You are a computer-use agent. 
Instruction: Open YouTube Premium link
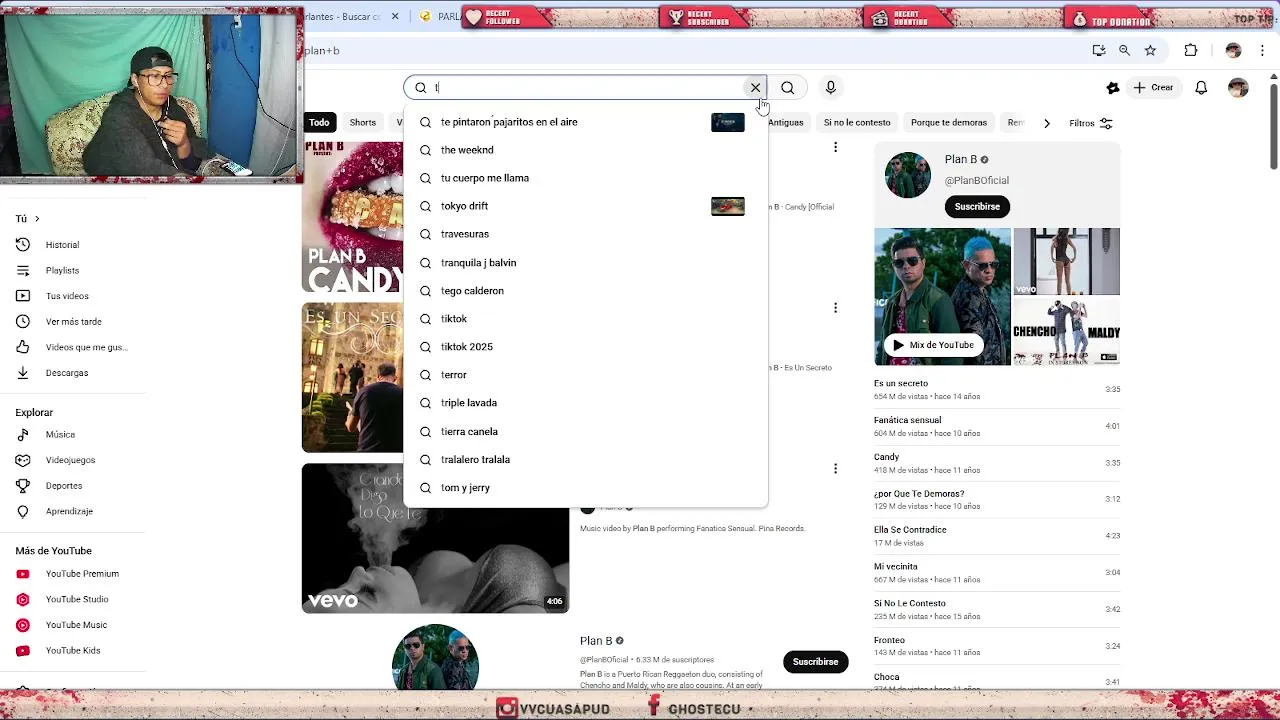82,574
